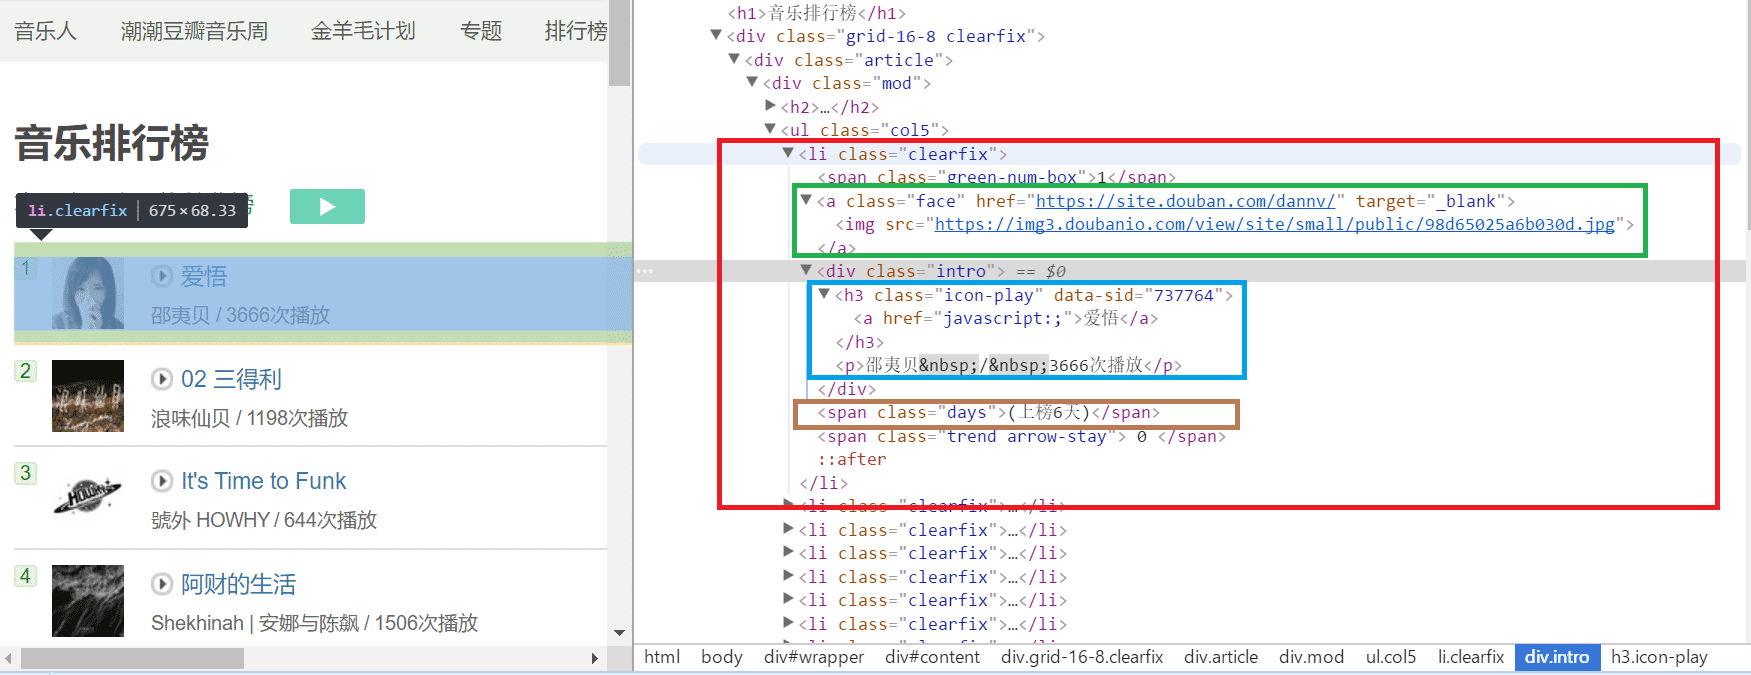Image resolution: width=1751 pixels, height=675 pixels.
Task: Collapse the first li clearfix node
Action: point(788,153)
